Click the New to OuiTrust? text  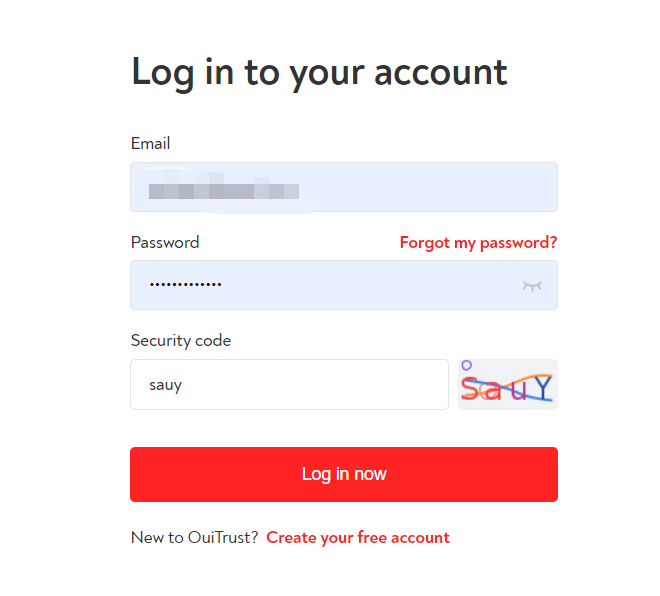tap(194, 537)
